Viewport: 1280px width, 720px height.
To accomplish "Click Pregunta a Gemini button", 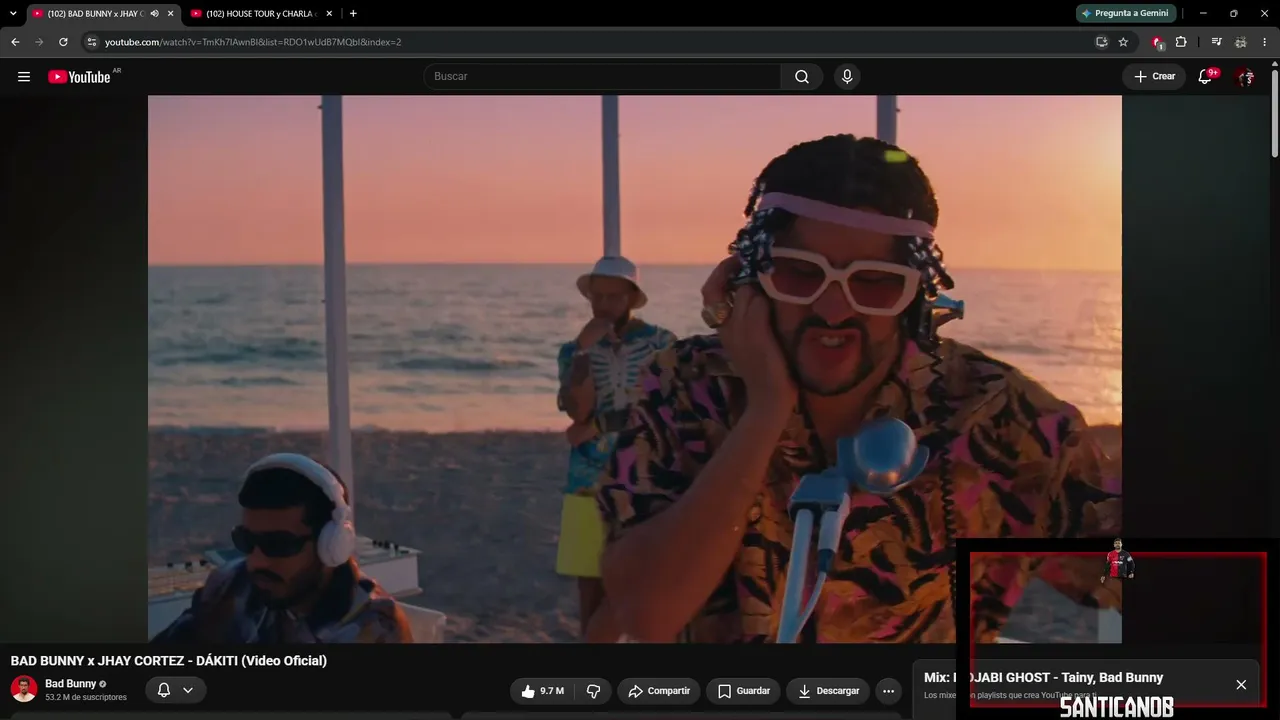I will (x=1126, y=13).
